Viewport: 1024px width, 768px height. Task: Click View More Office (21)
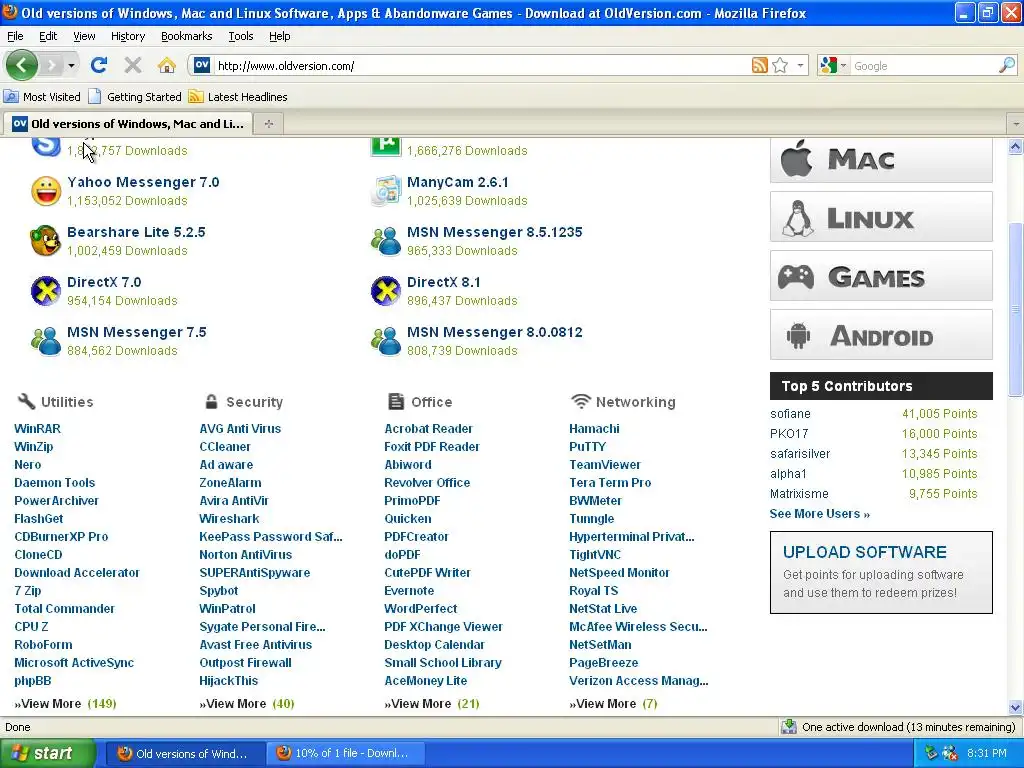pos(432,703)
